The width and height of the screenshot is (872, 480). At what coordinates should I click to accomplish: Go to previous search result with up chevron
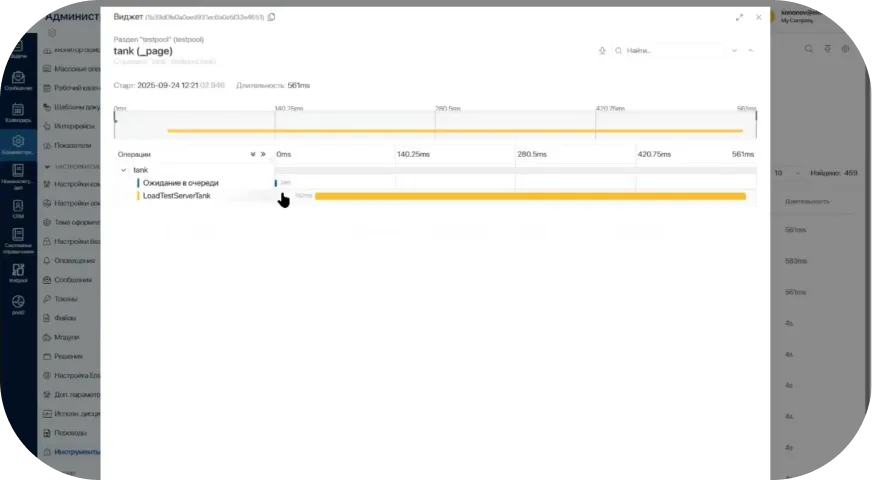751,50
